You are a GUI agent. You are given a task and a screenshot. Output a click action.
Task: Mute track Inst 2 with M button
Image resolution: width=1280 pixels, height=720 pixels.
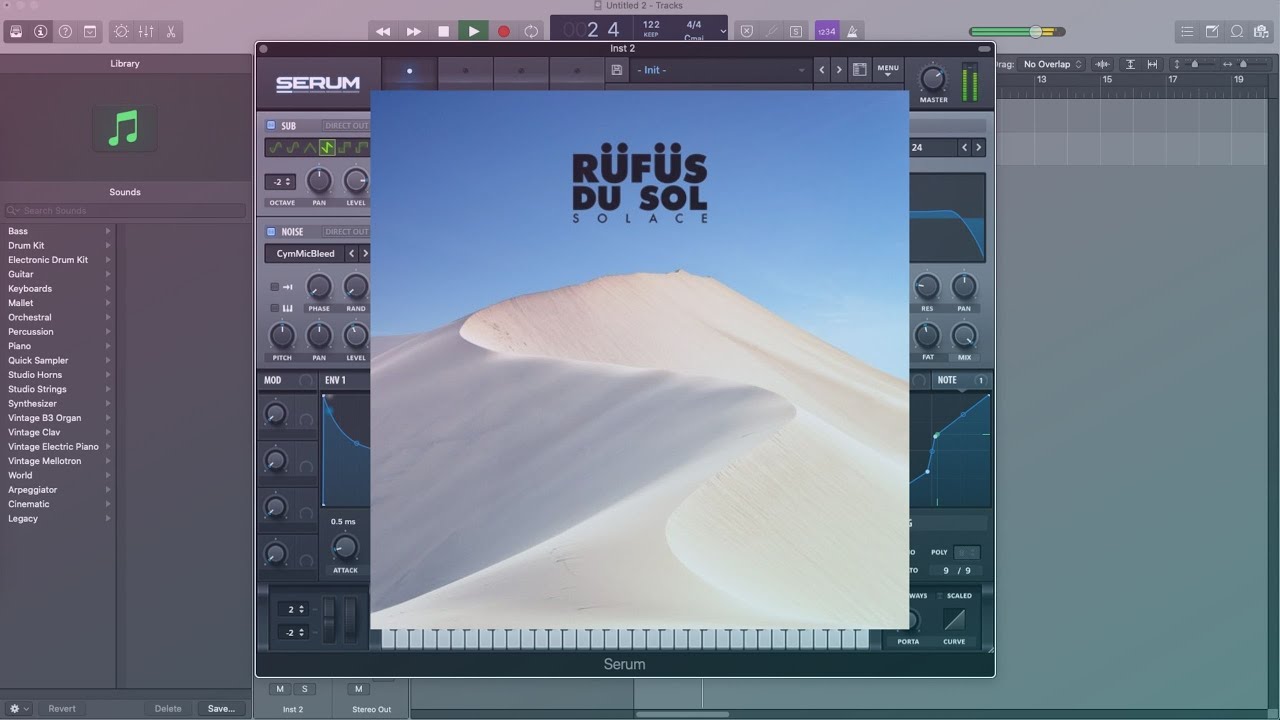tap(280, 689)
